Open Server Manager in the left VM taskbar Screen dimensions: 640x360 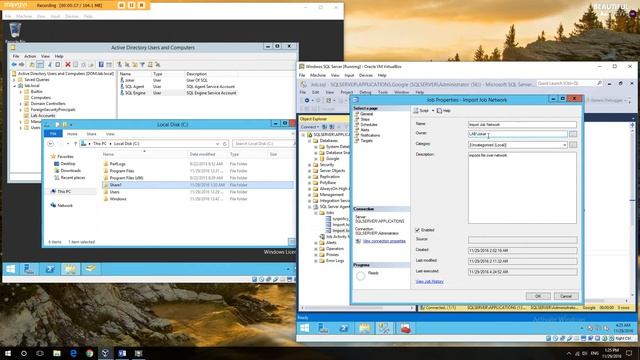point(29,269)
